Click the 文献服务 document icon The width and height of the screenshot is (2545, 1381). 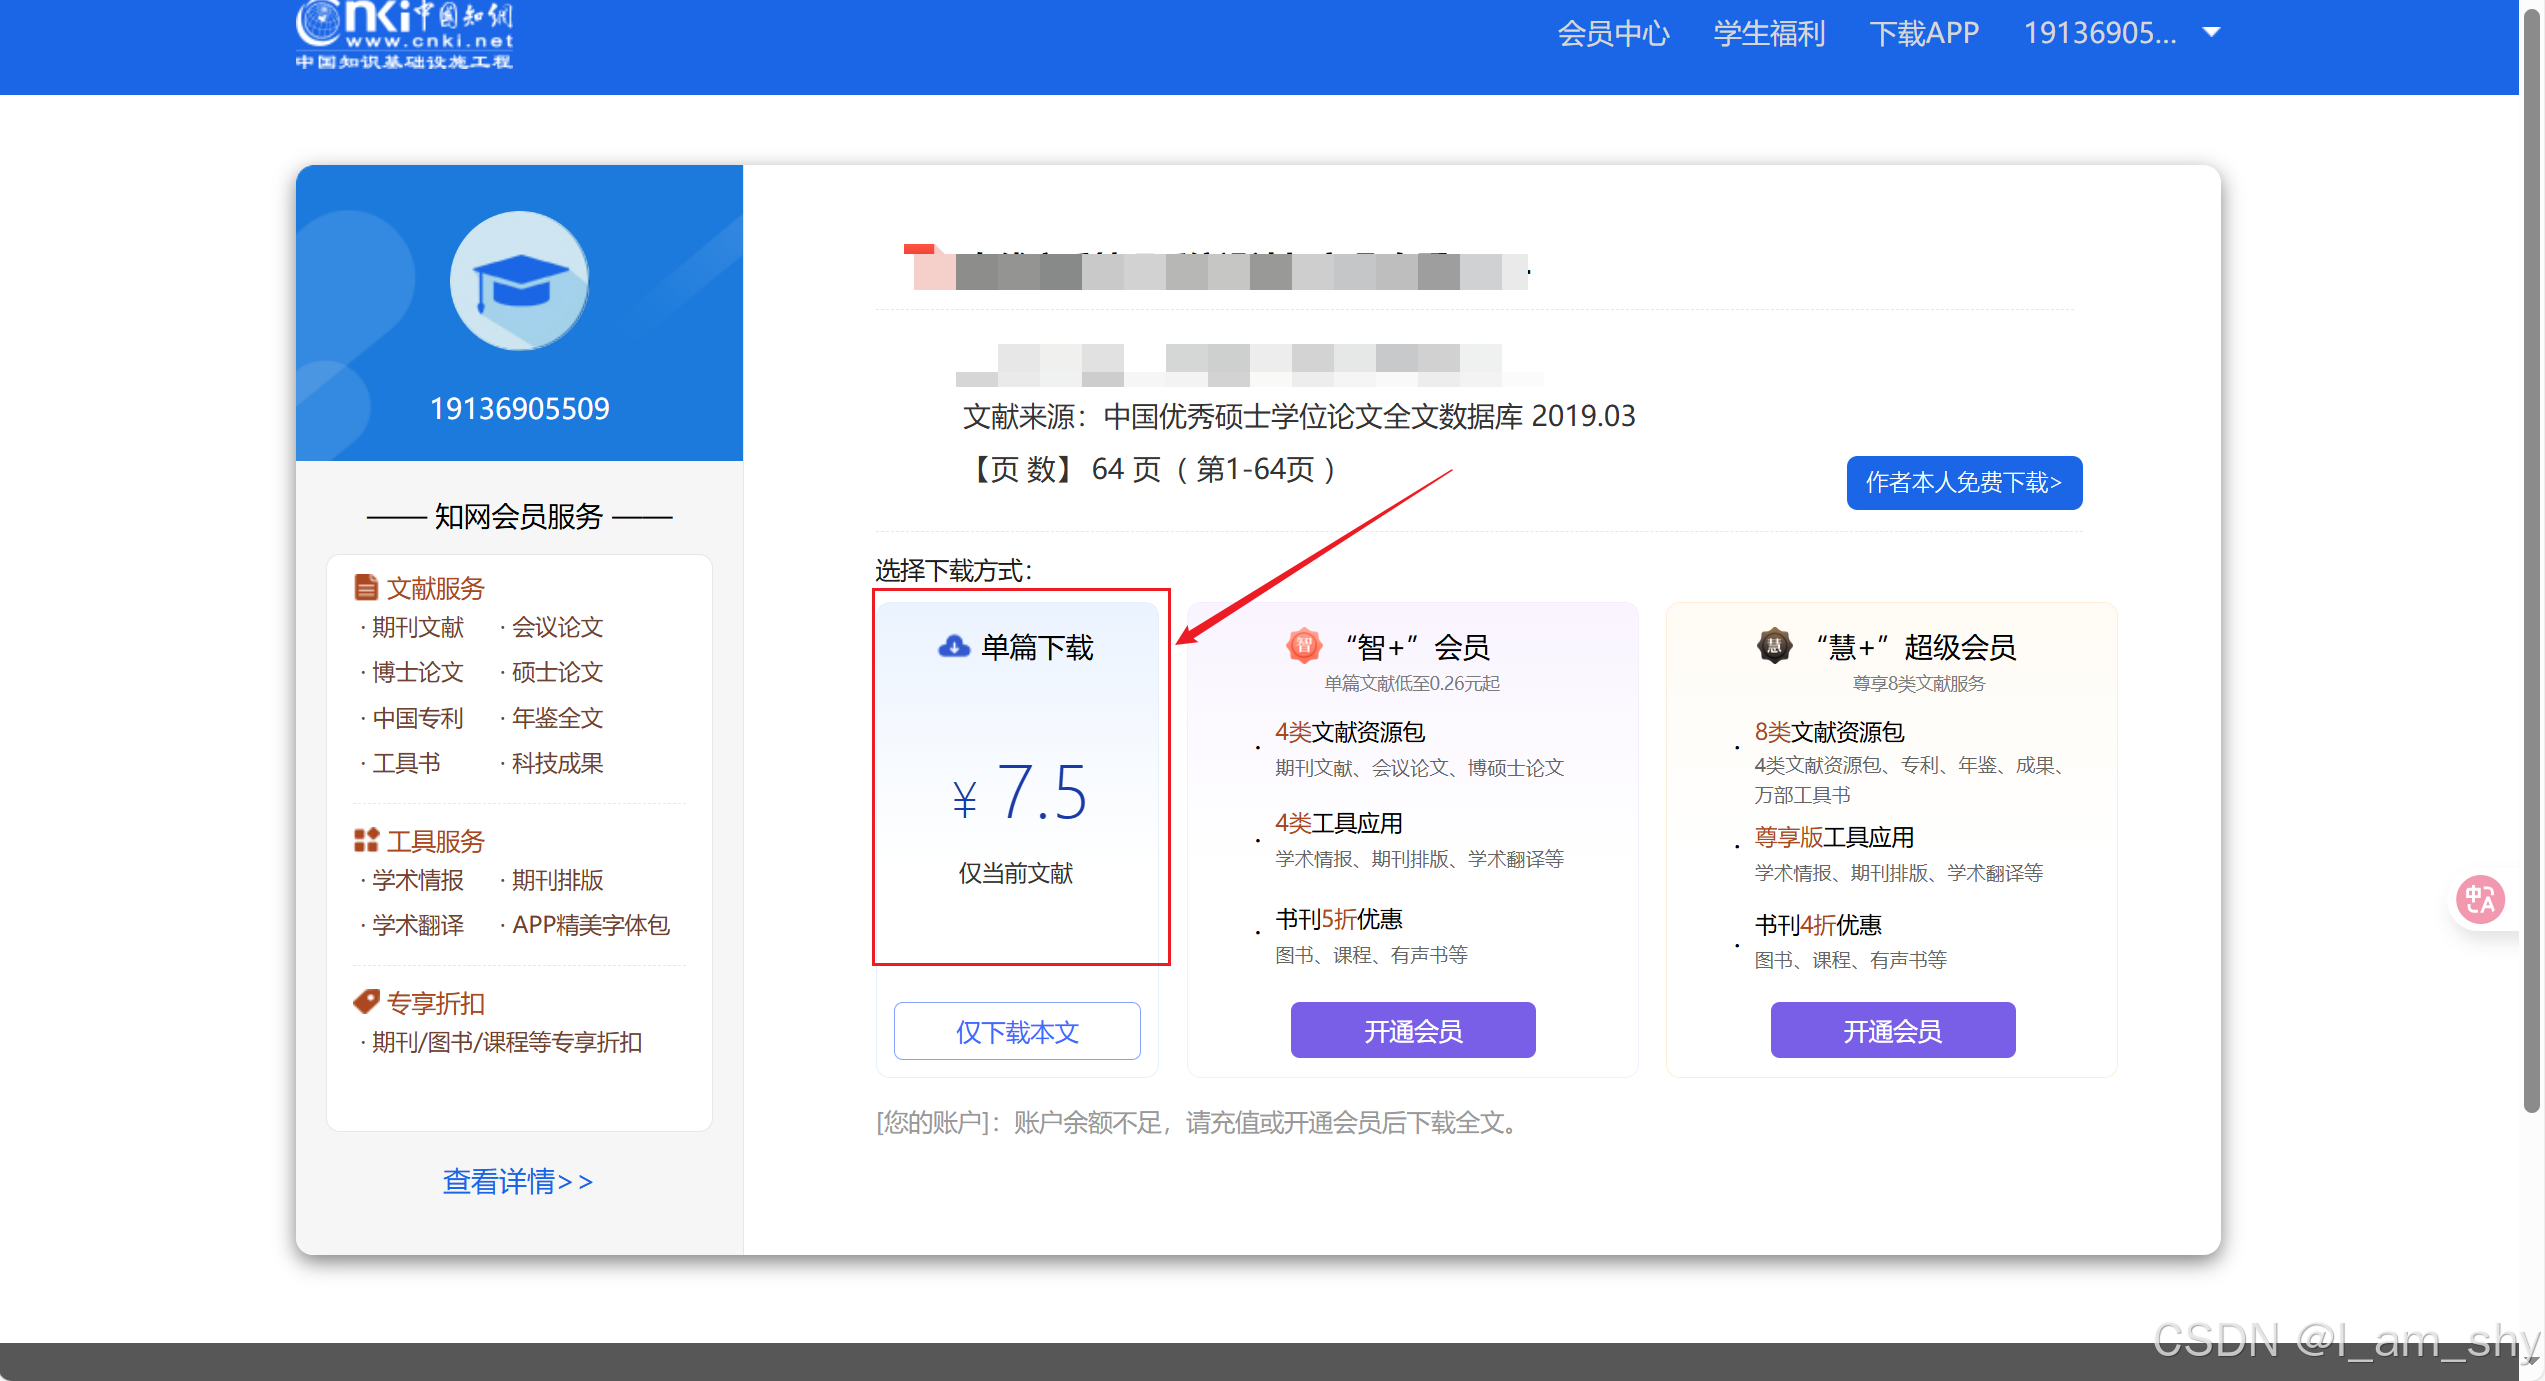pos(366,588)
